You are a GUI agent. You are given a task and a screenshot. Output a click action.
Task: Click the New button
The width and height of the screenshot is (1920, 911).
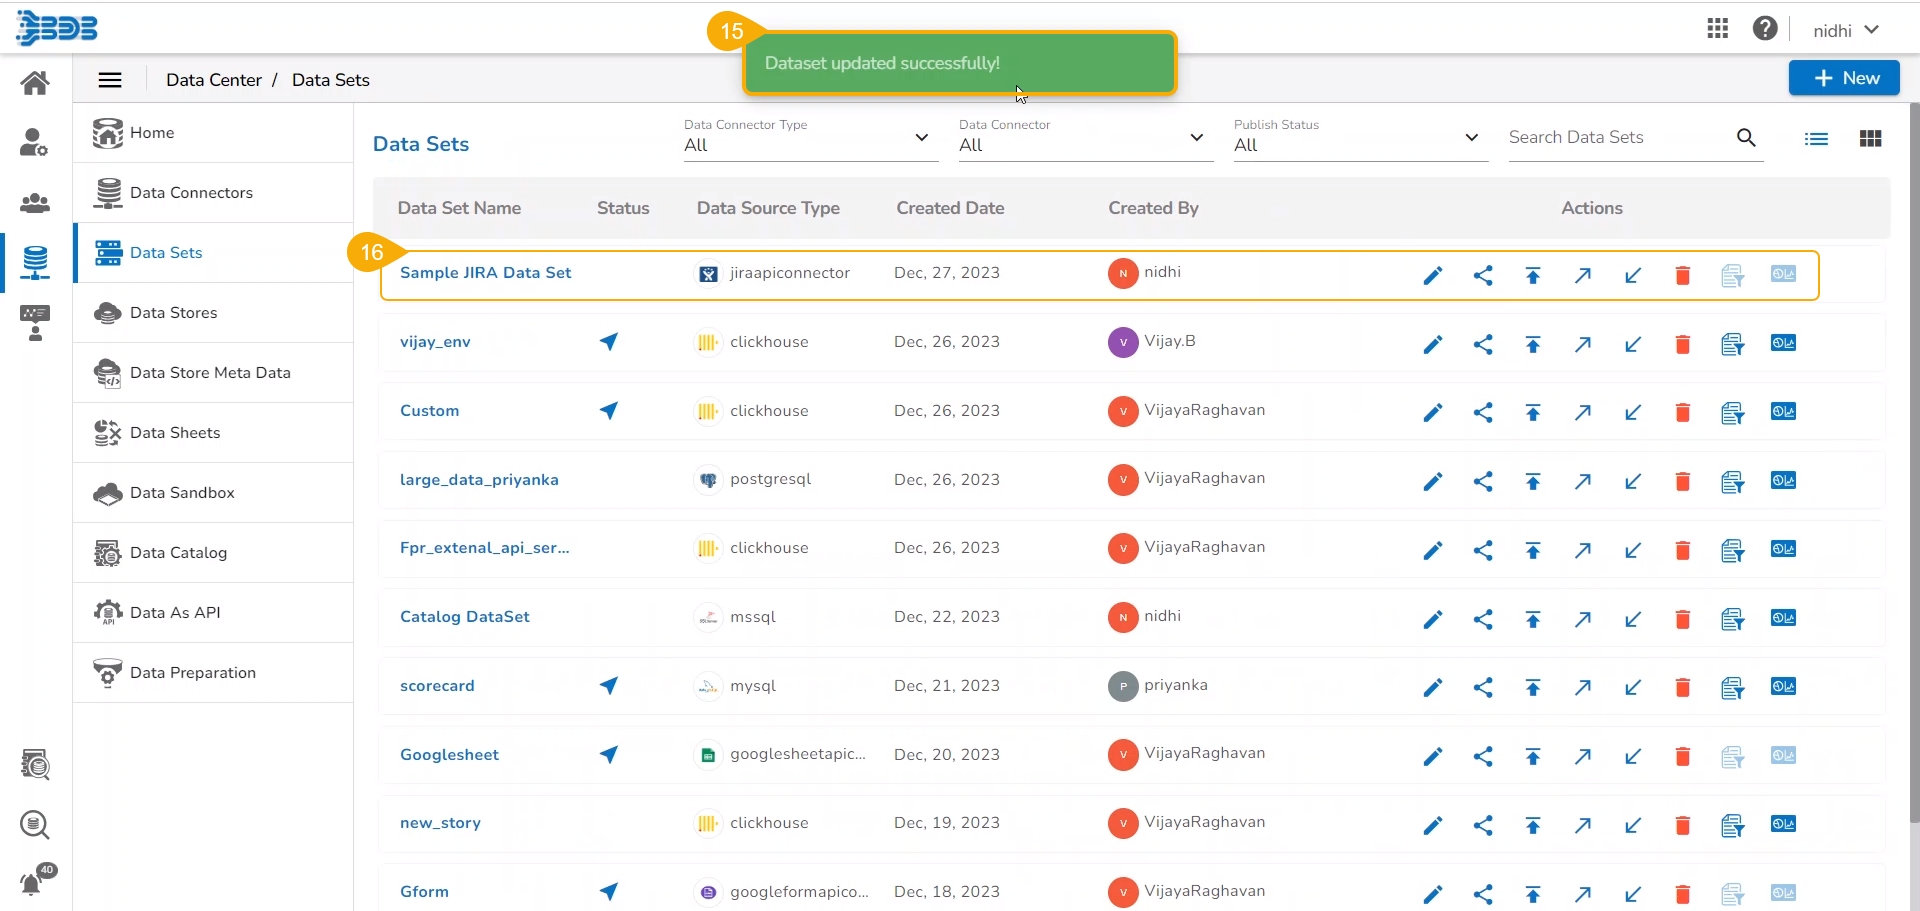click(1843, 78)
